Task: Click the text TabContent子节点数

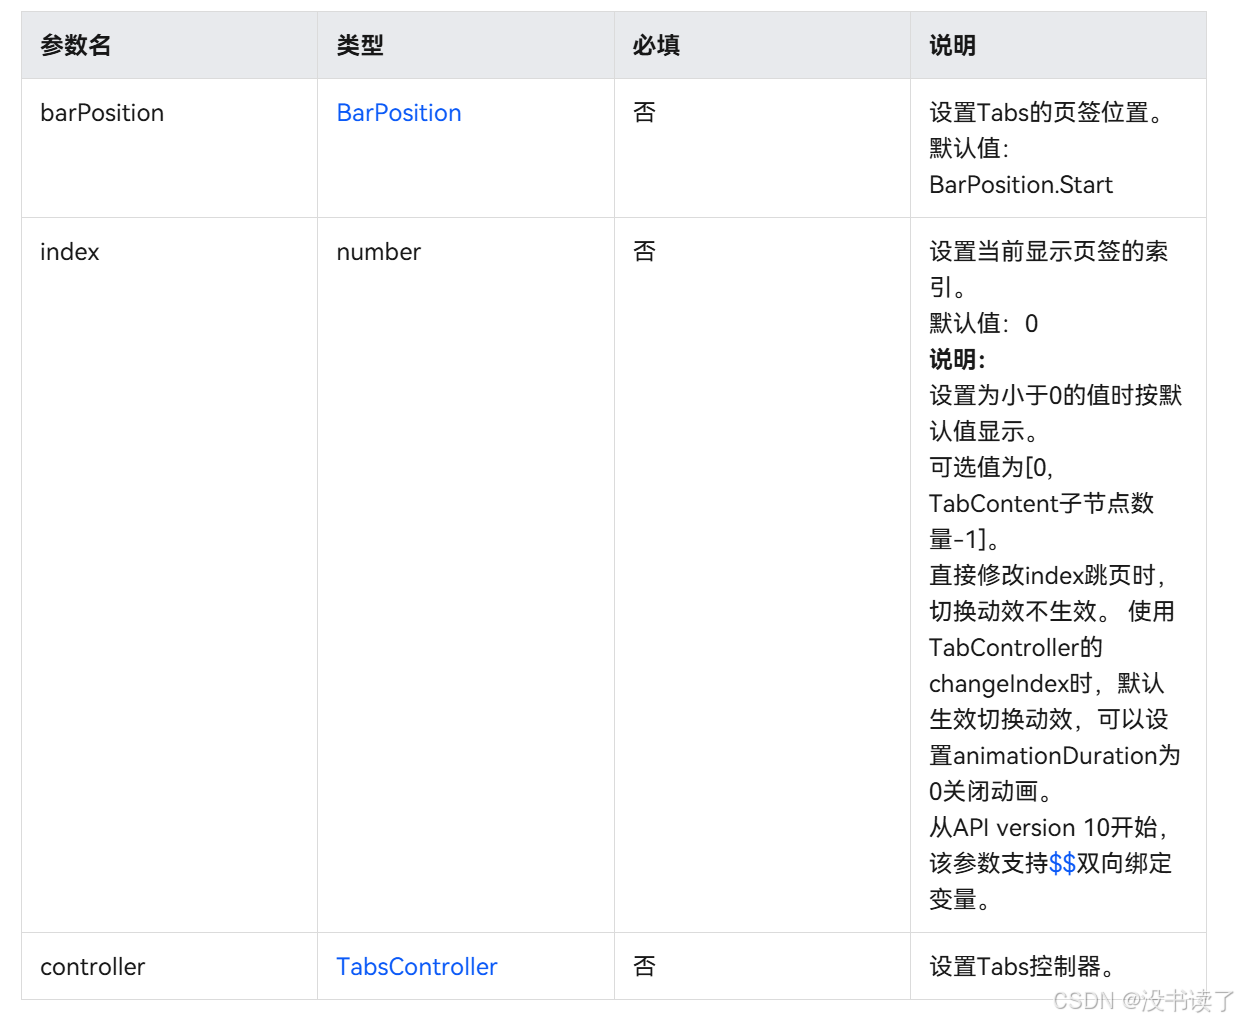Action: (1042, 504)
